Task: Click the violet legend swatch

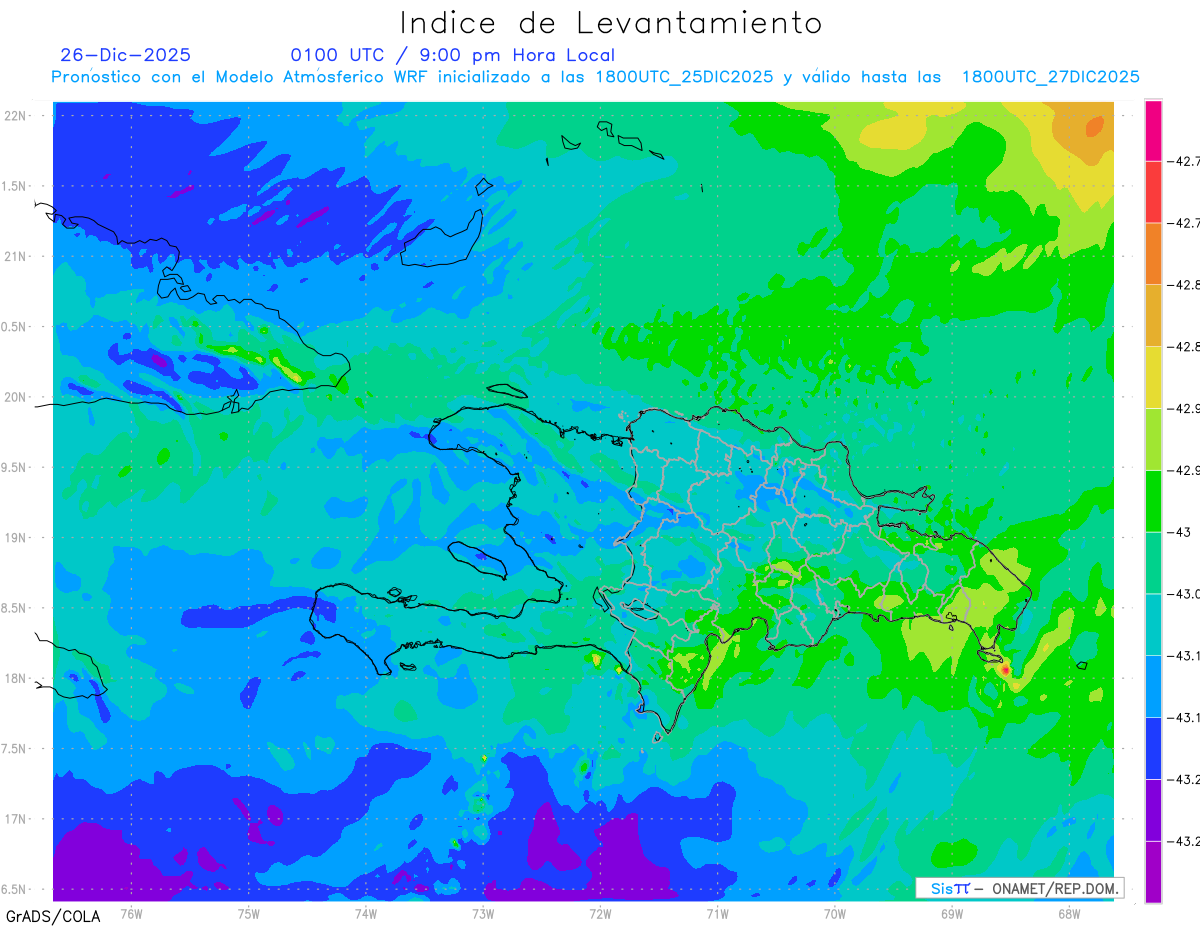Action: [1153, 810]
